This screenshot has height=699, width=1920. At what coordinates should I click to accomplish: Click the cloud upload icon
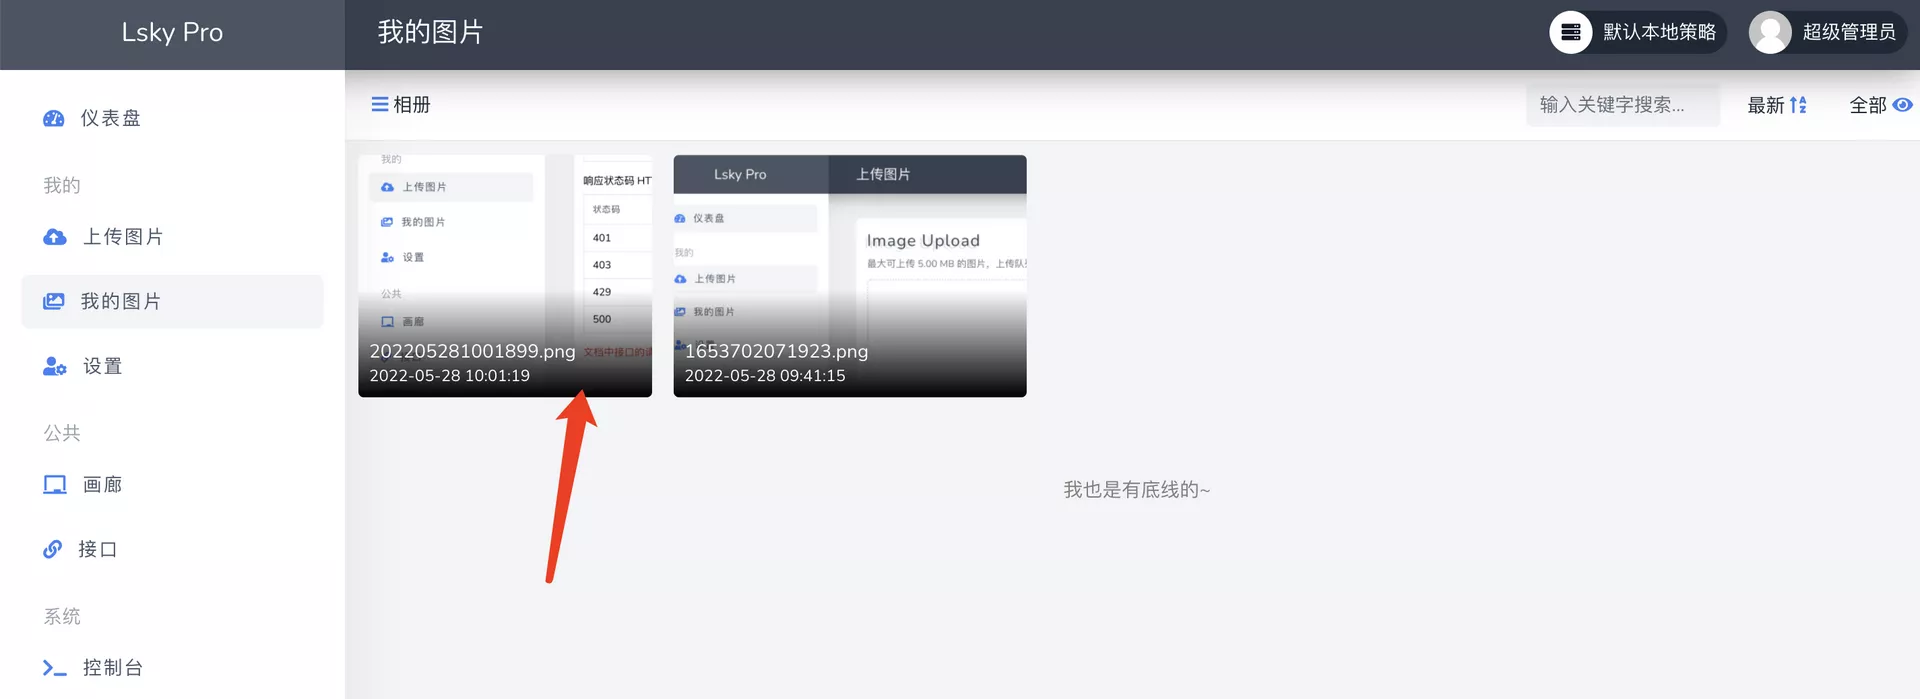click(x=55, y=237)
